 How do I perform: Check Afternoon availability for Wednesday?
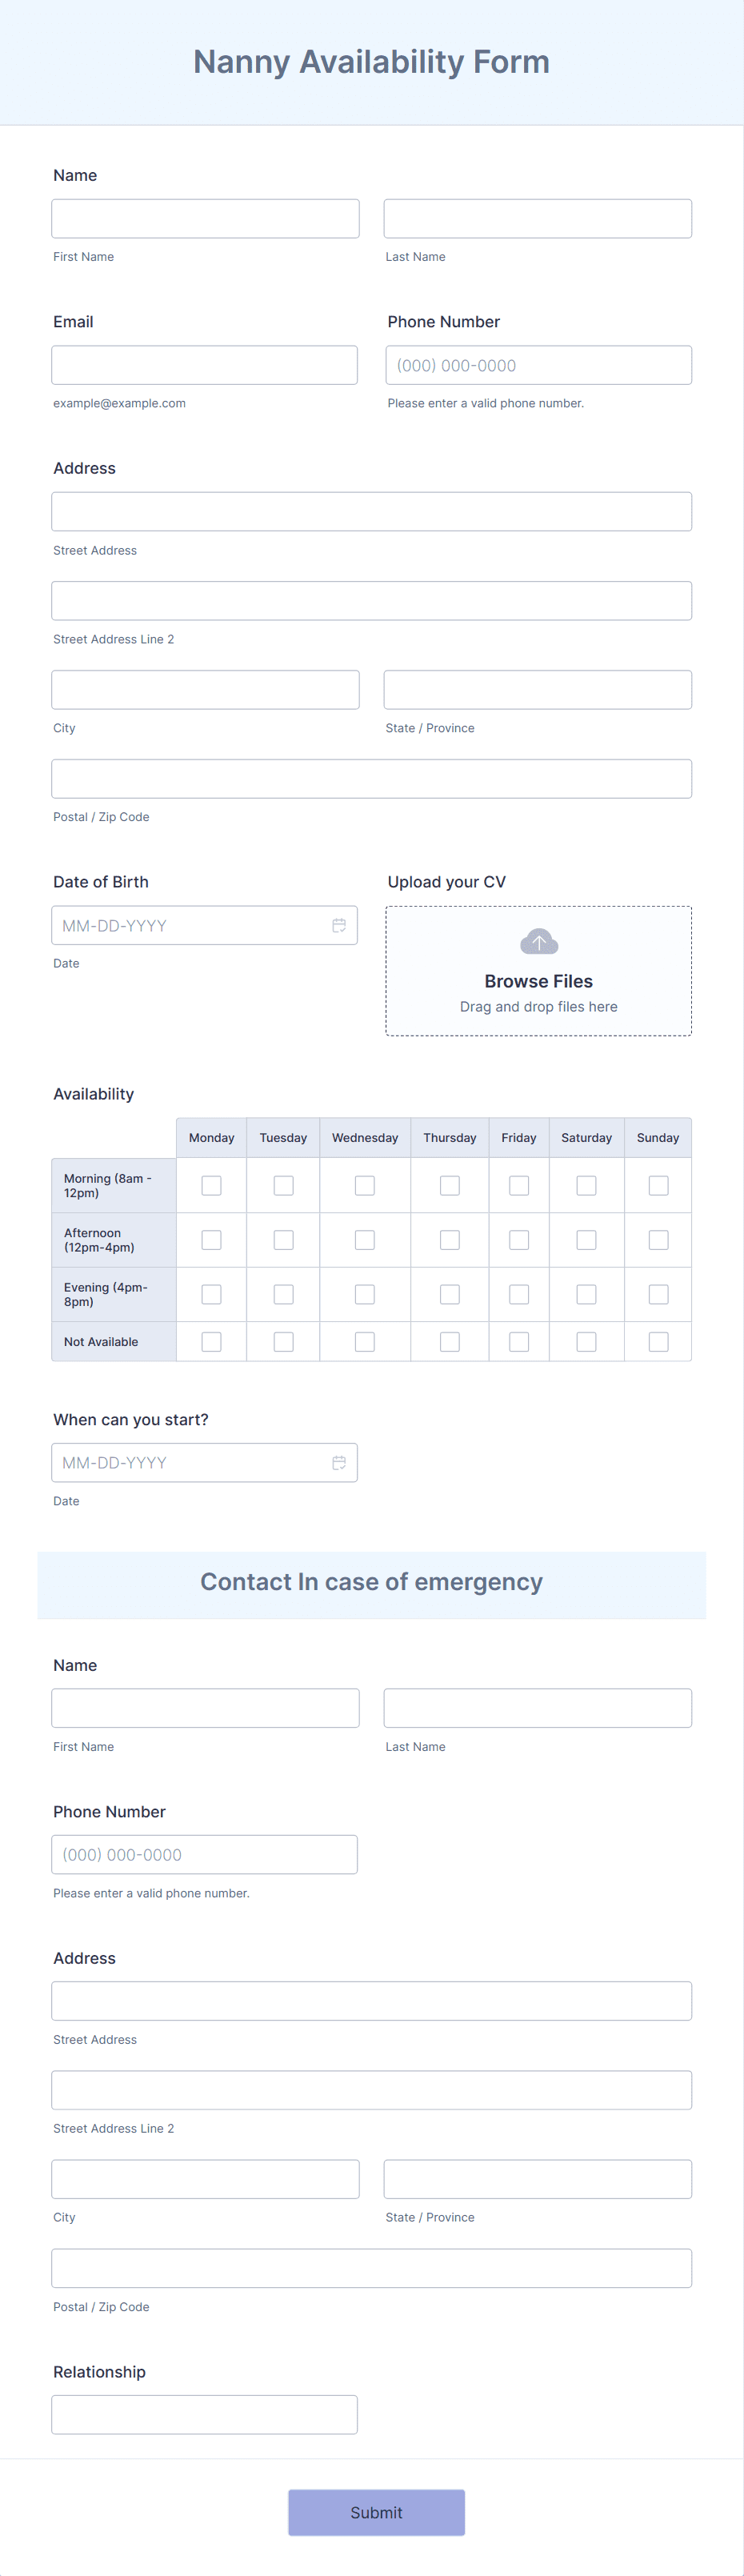pos(365,1240)
